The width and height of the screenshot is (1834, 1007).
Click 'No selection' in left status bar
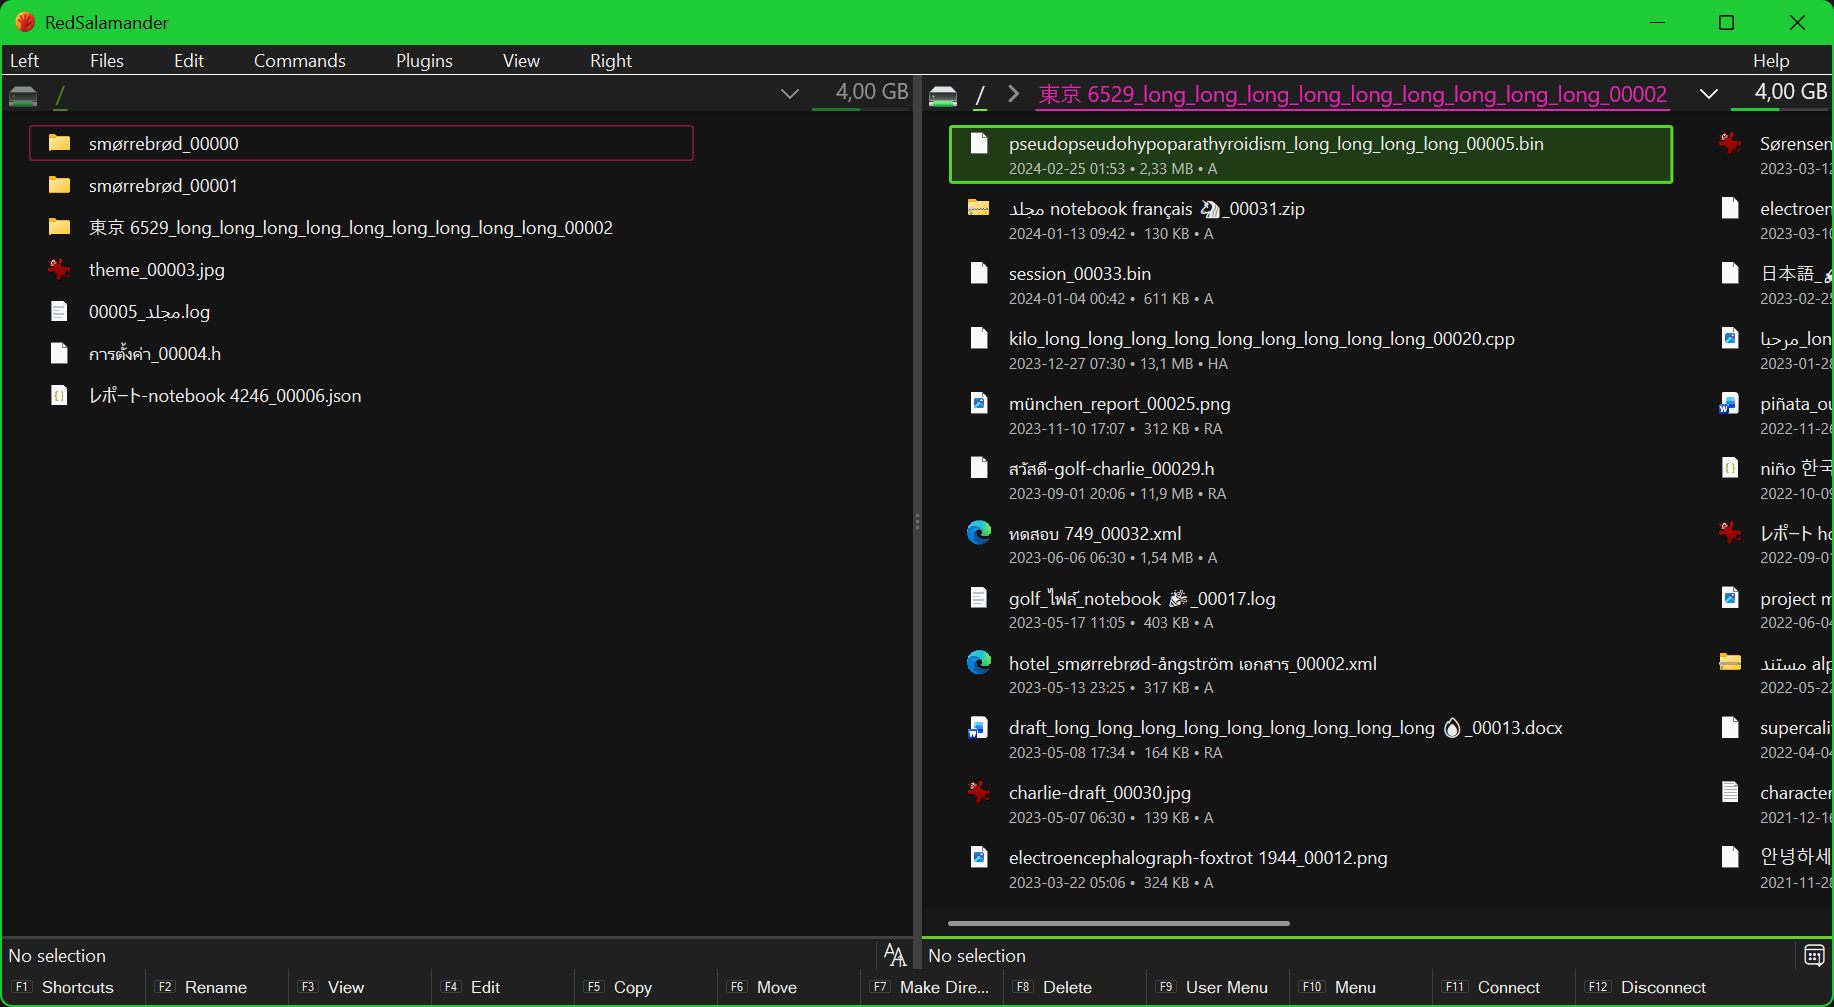[x=57, y=955]
